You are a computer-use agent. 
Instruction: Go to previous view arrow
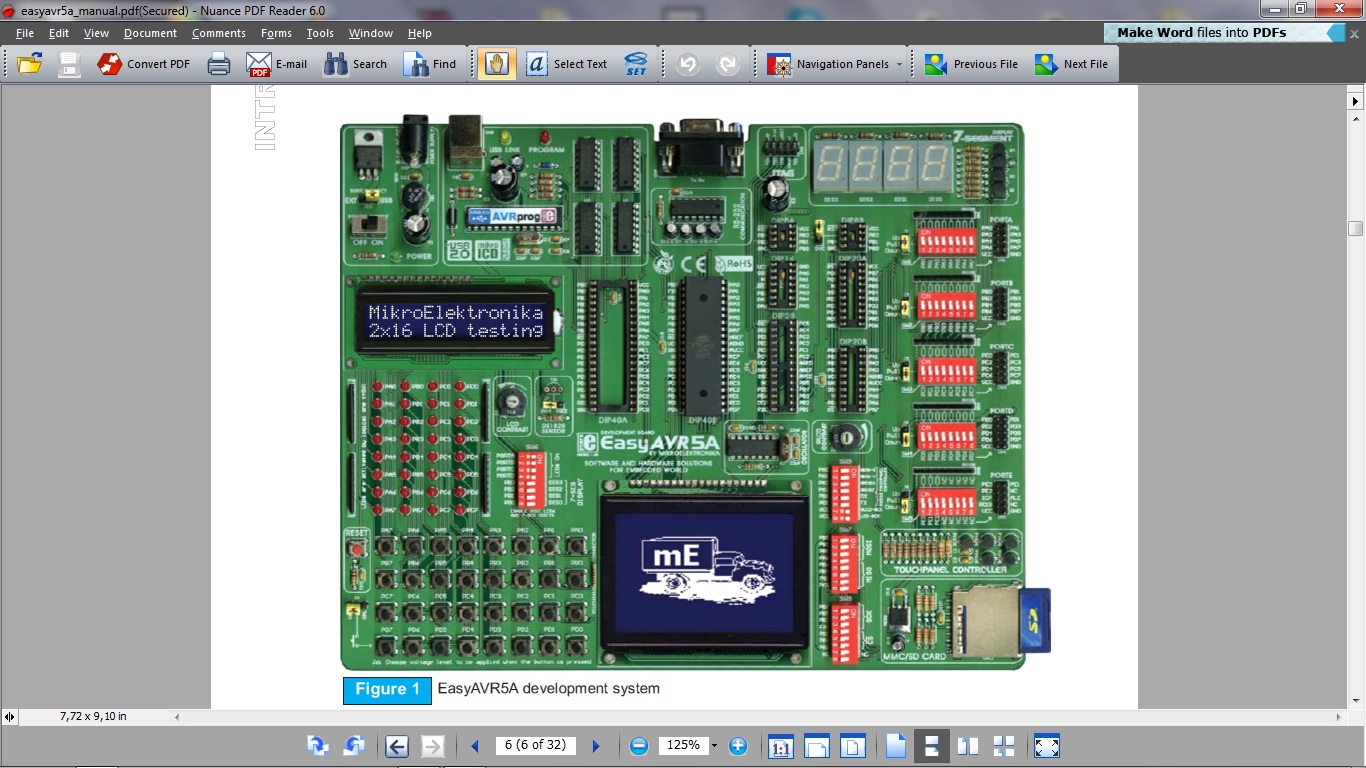tap(397, 746)
